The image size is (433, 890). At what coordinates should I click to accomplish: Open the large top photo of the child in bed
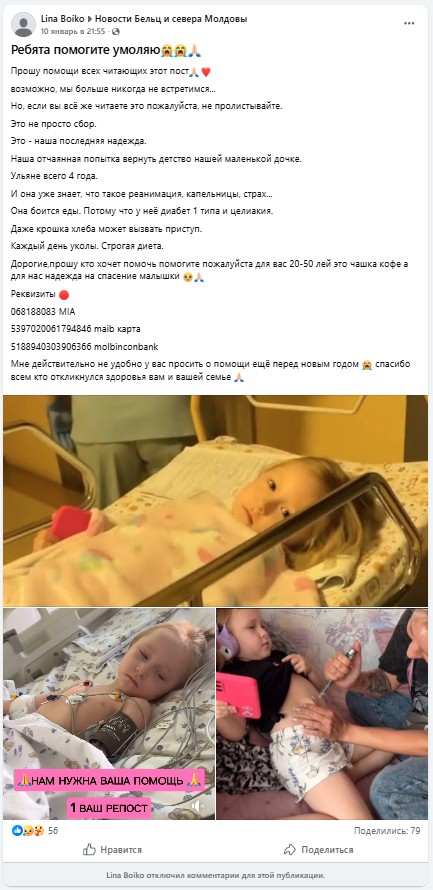point(216,501)
